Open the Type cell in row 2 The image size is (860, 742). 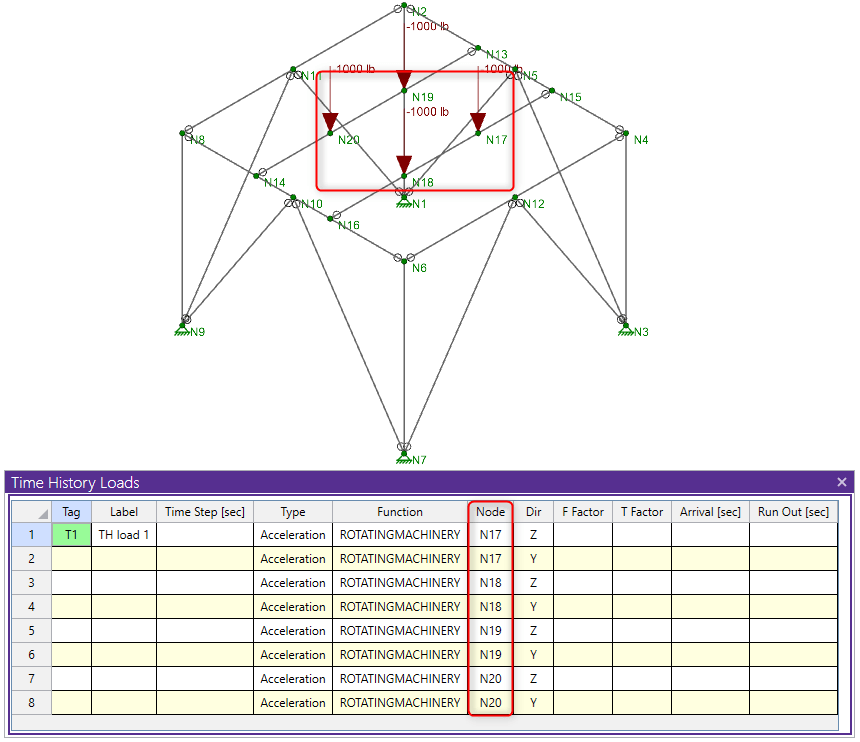[x=293, y=559]
